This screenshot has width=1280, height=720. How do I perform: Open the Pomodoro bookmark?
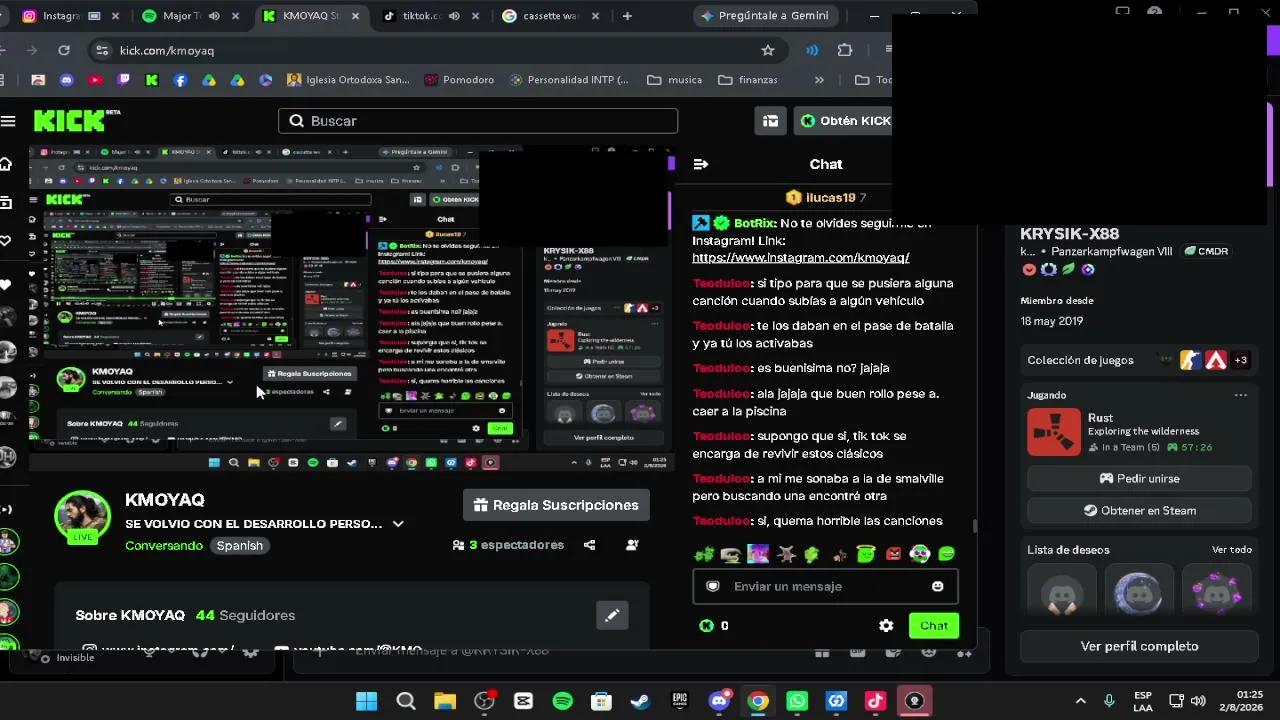coord(459,80)
